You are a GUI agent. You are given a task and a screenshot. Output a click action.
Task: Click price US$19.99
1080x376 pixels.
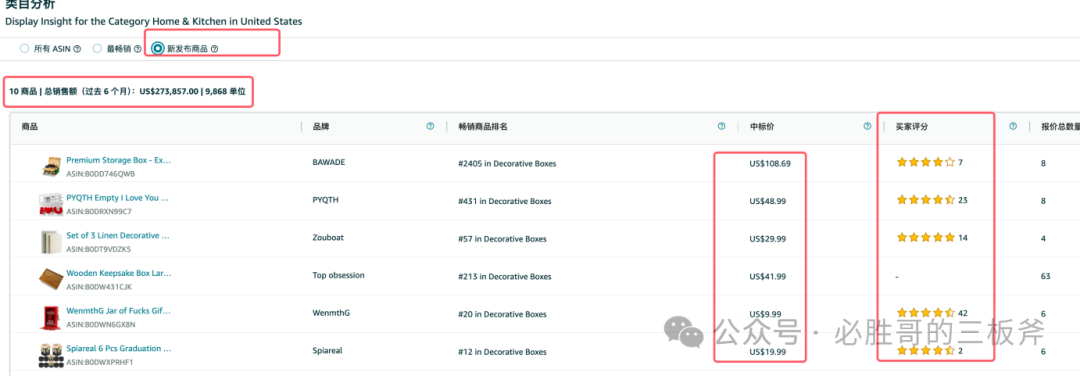pyautogui.click(x=768, y=352)
